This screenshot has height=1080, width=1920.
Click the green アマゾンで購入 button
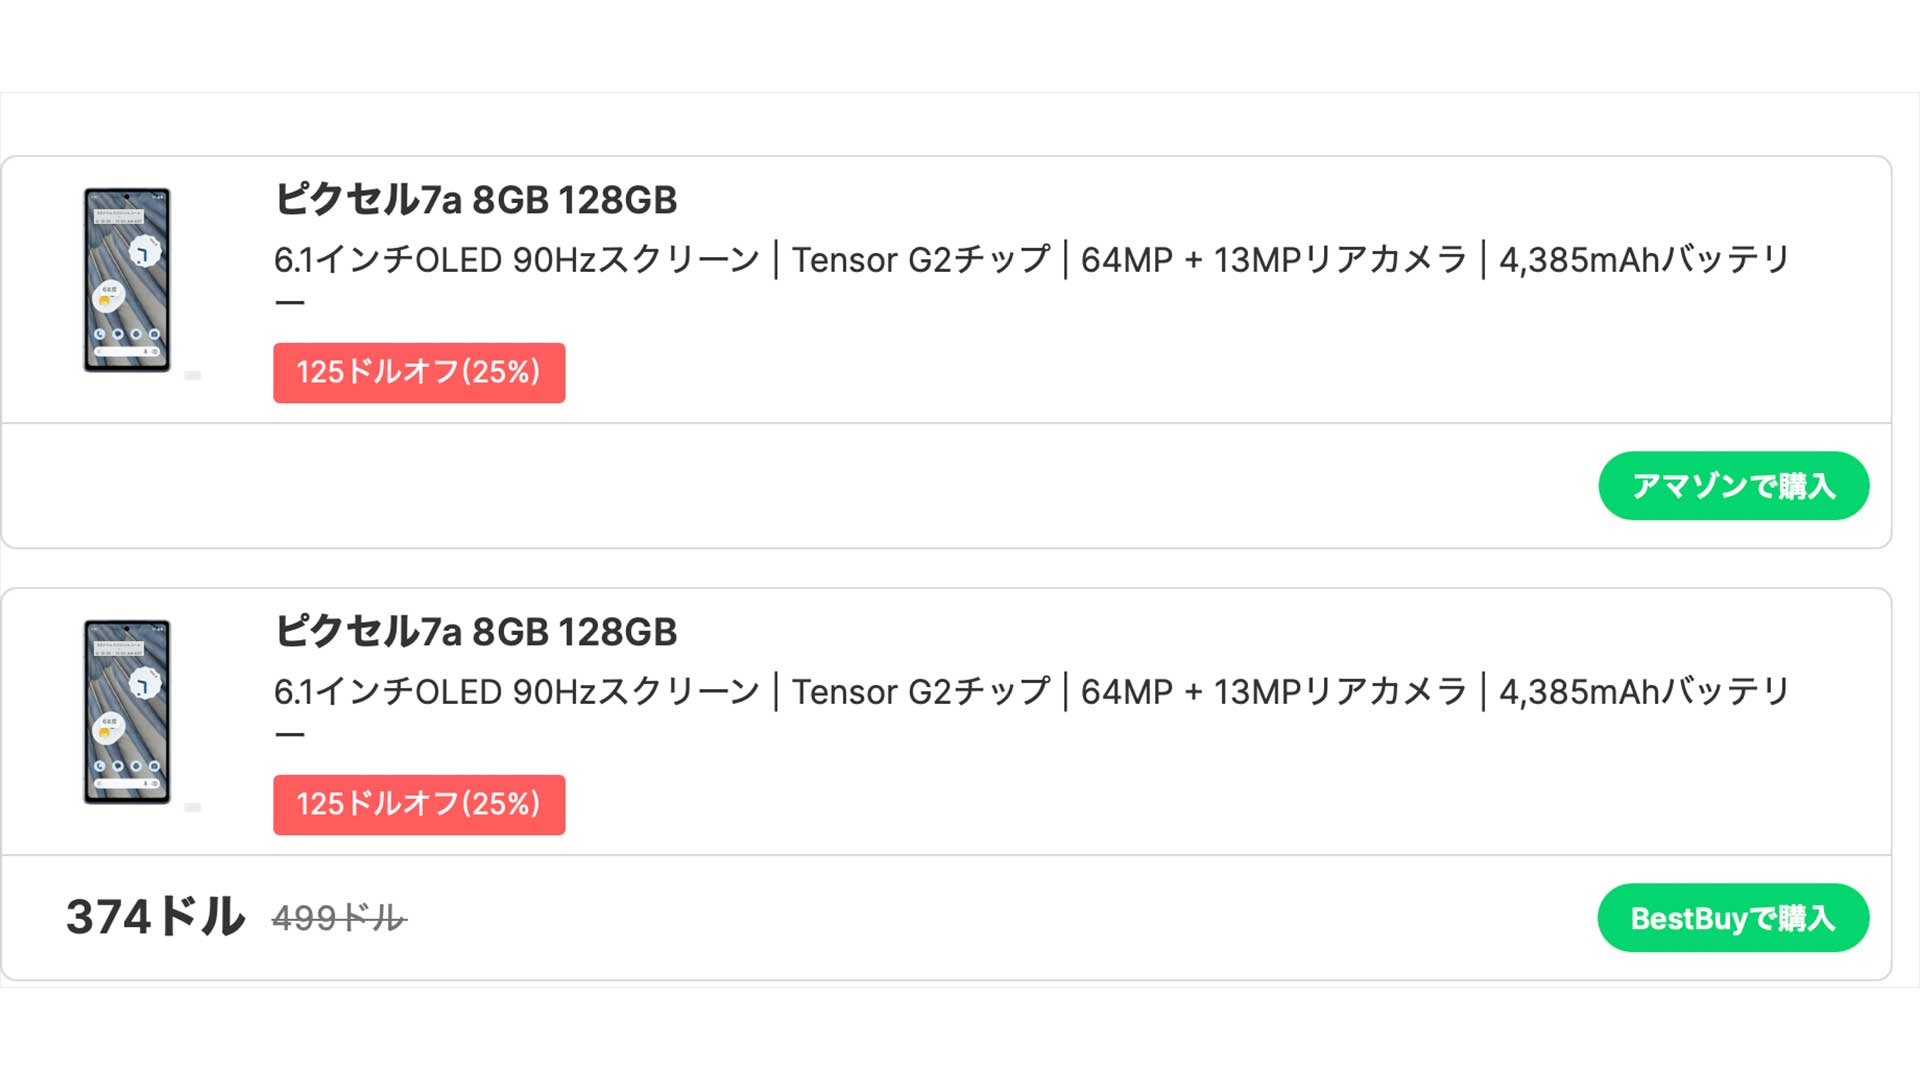point(1733,486)
